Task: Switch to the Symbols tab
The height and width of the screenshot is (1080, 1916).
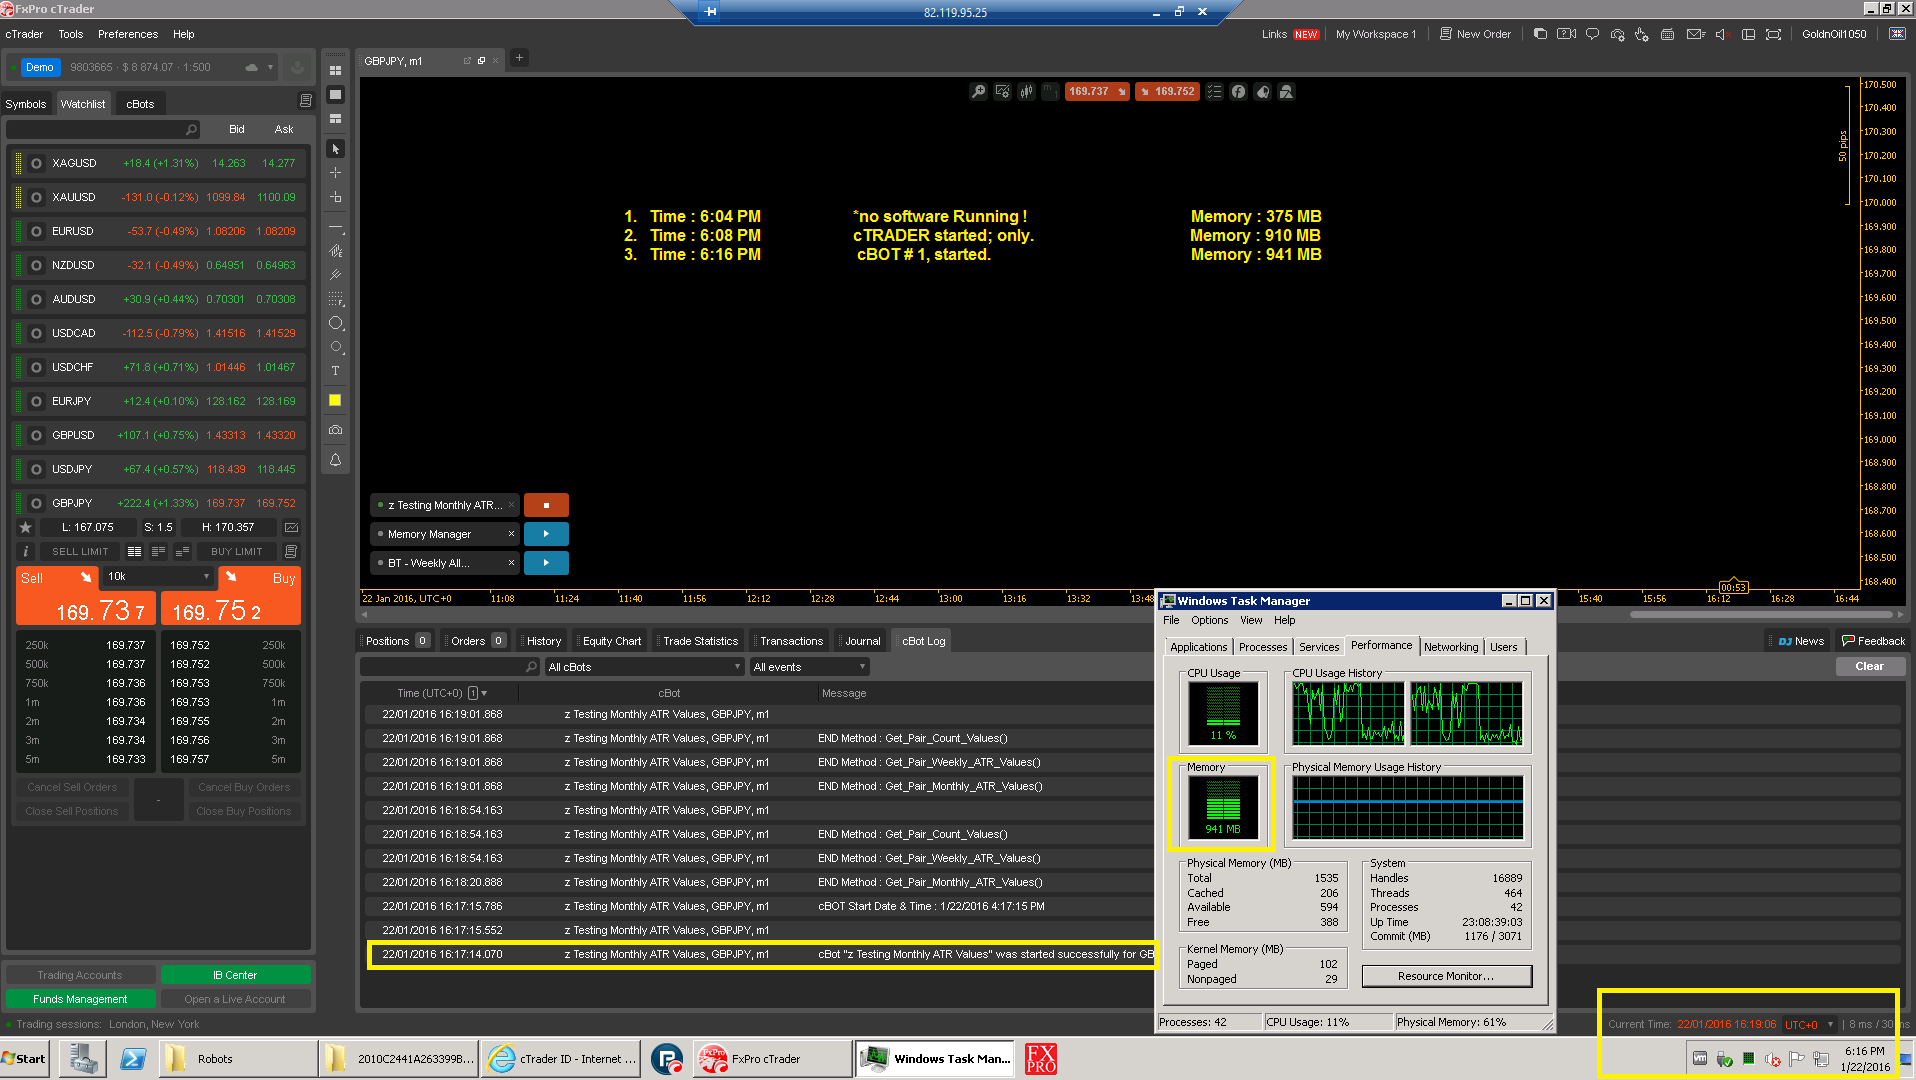Action: click(x=26, y=104)
